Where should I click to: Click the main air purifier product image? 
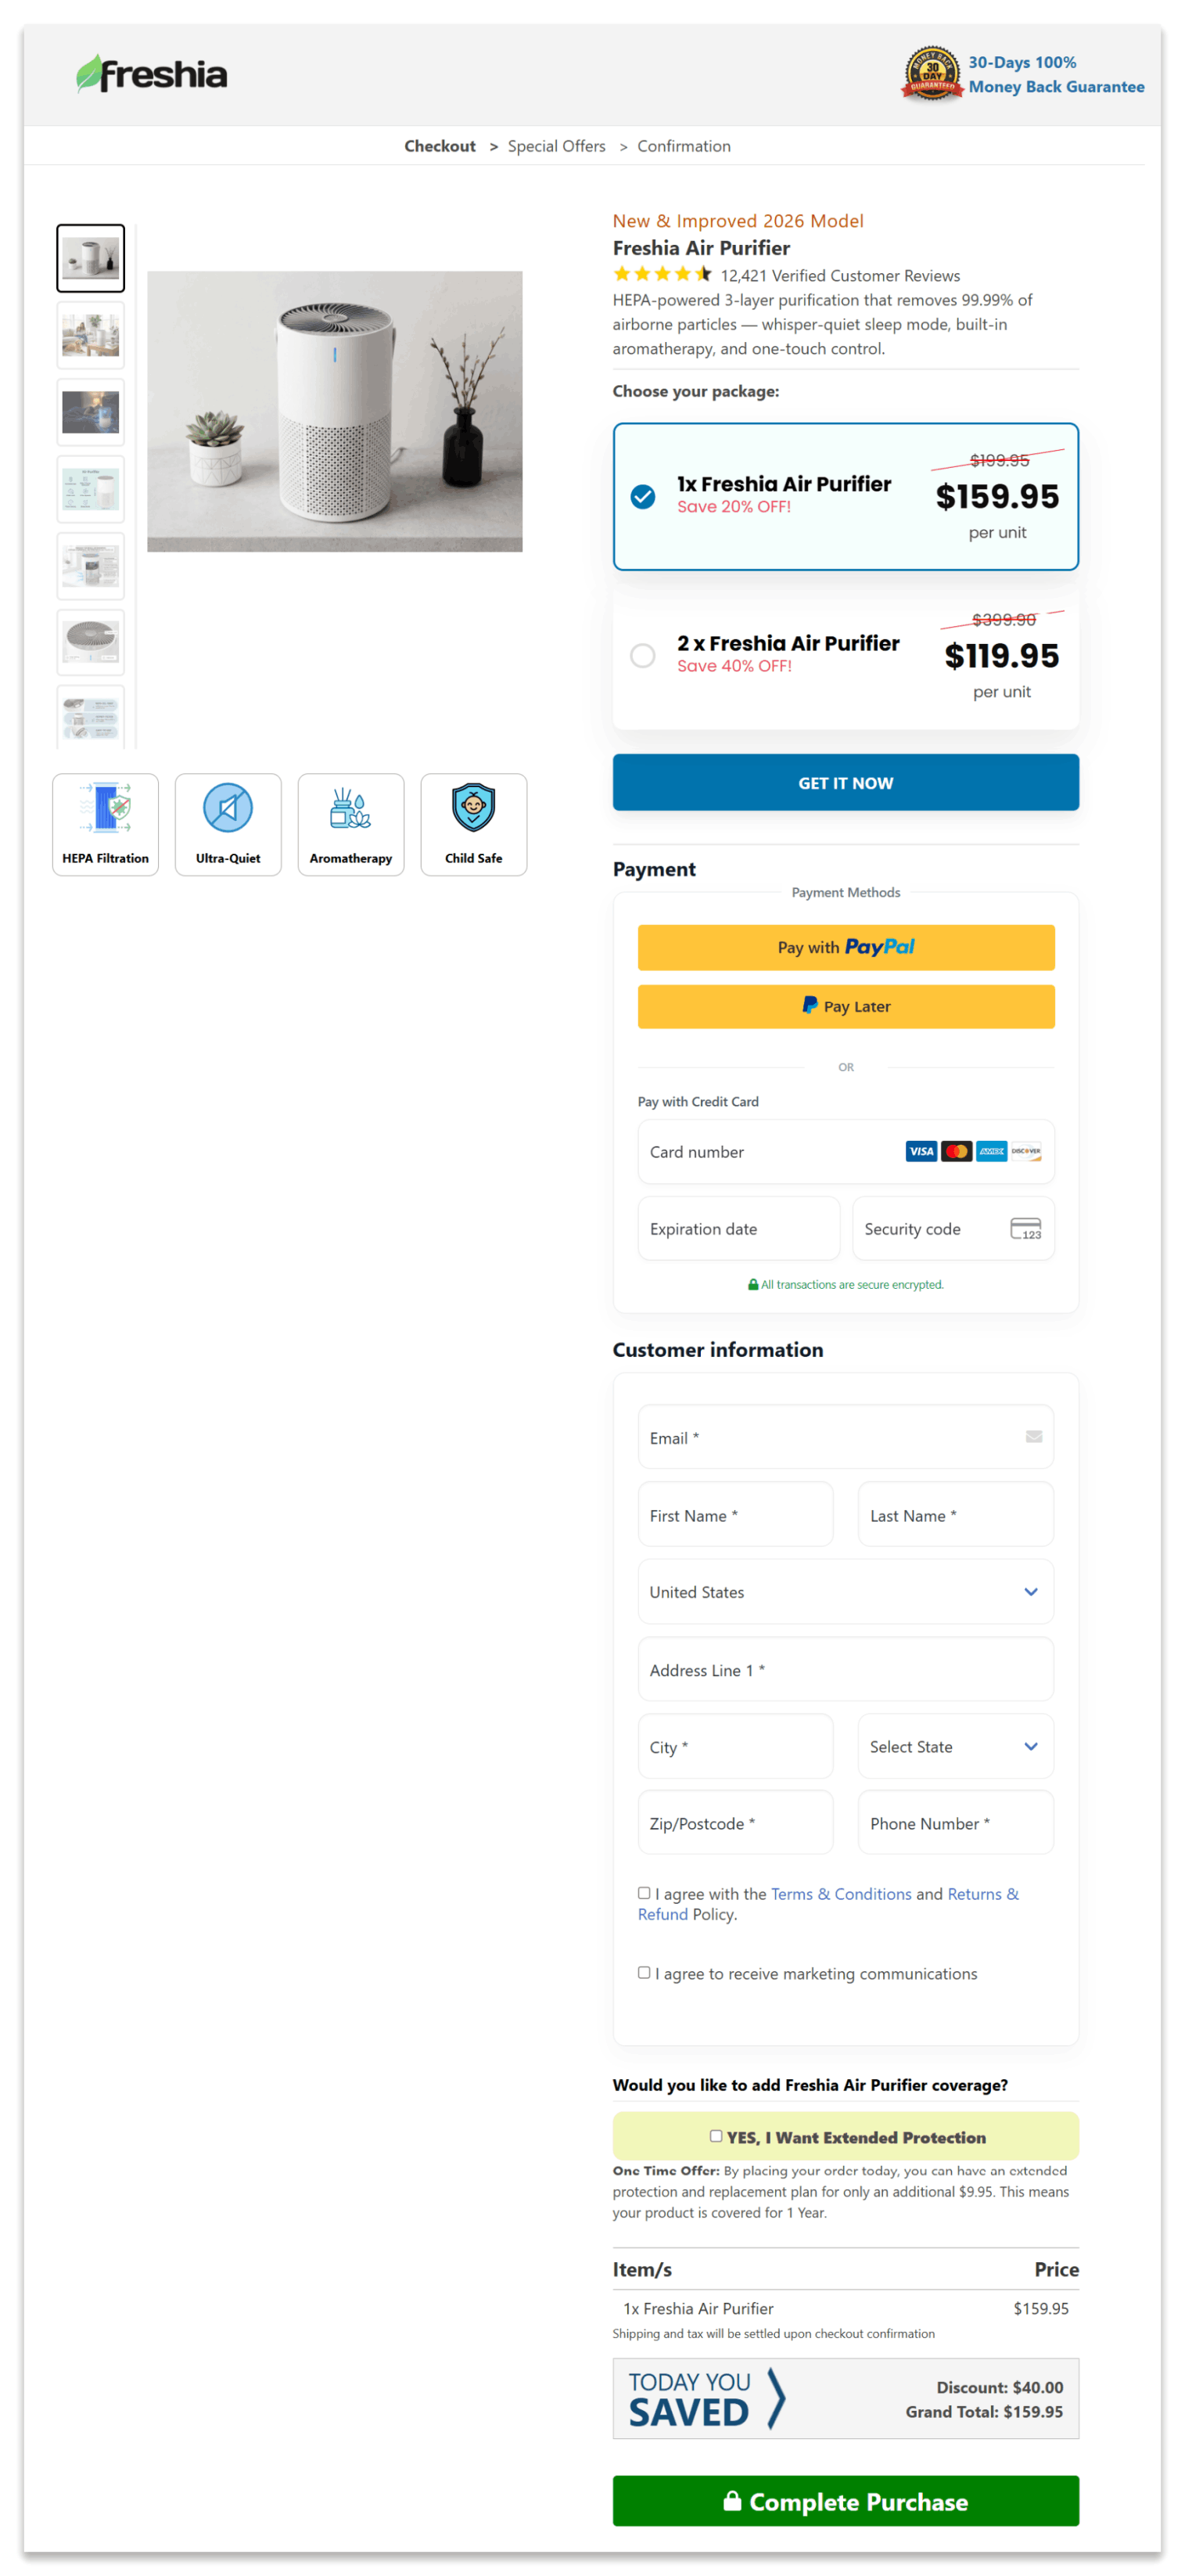[335, 411]
